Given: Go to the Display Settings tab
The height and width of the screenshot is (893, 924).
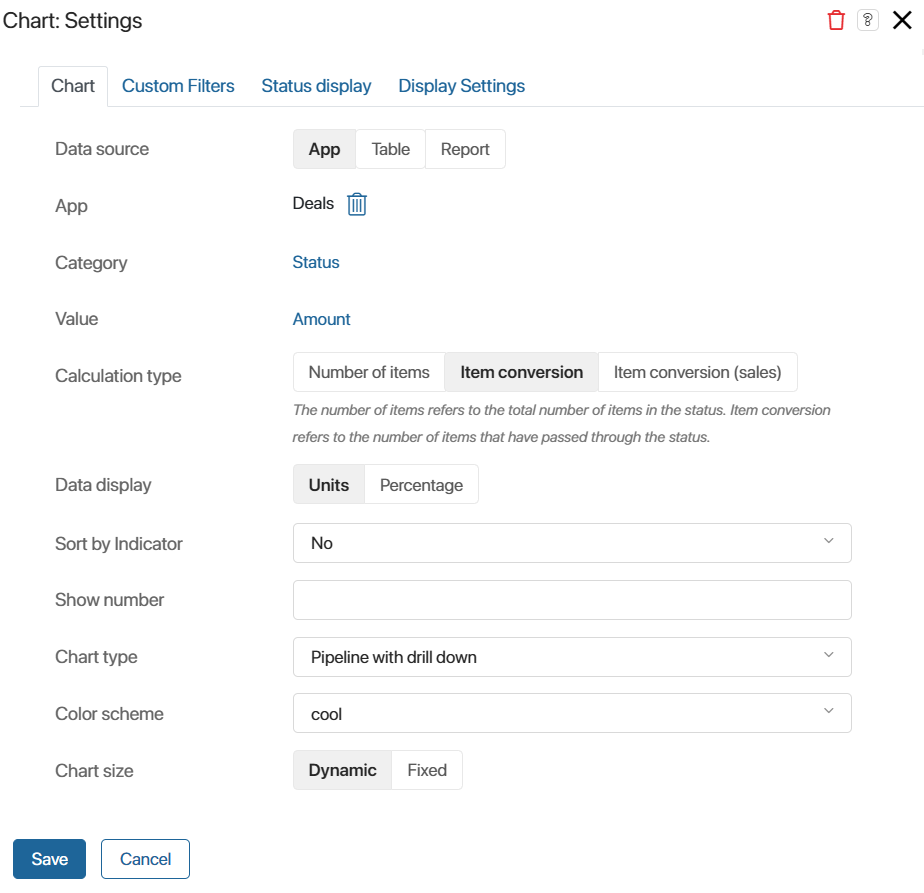Looking at the screenshot, I should pyautogui.click(x=461, y=86).
